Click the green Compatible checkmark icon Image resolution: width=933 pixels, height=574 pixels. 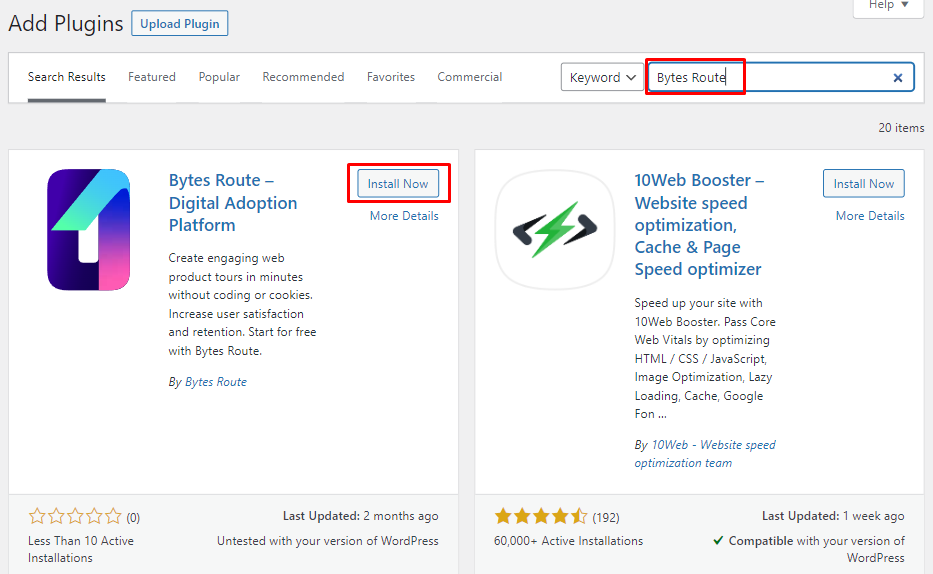coord(718,541)
